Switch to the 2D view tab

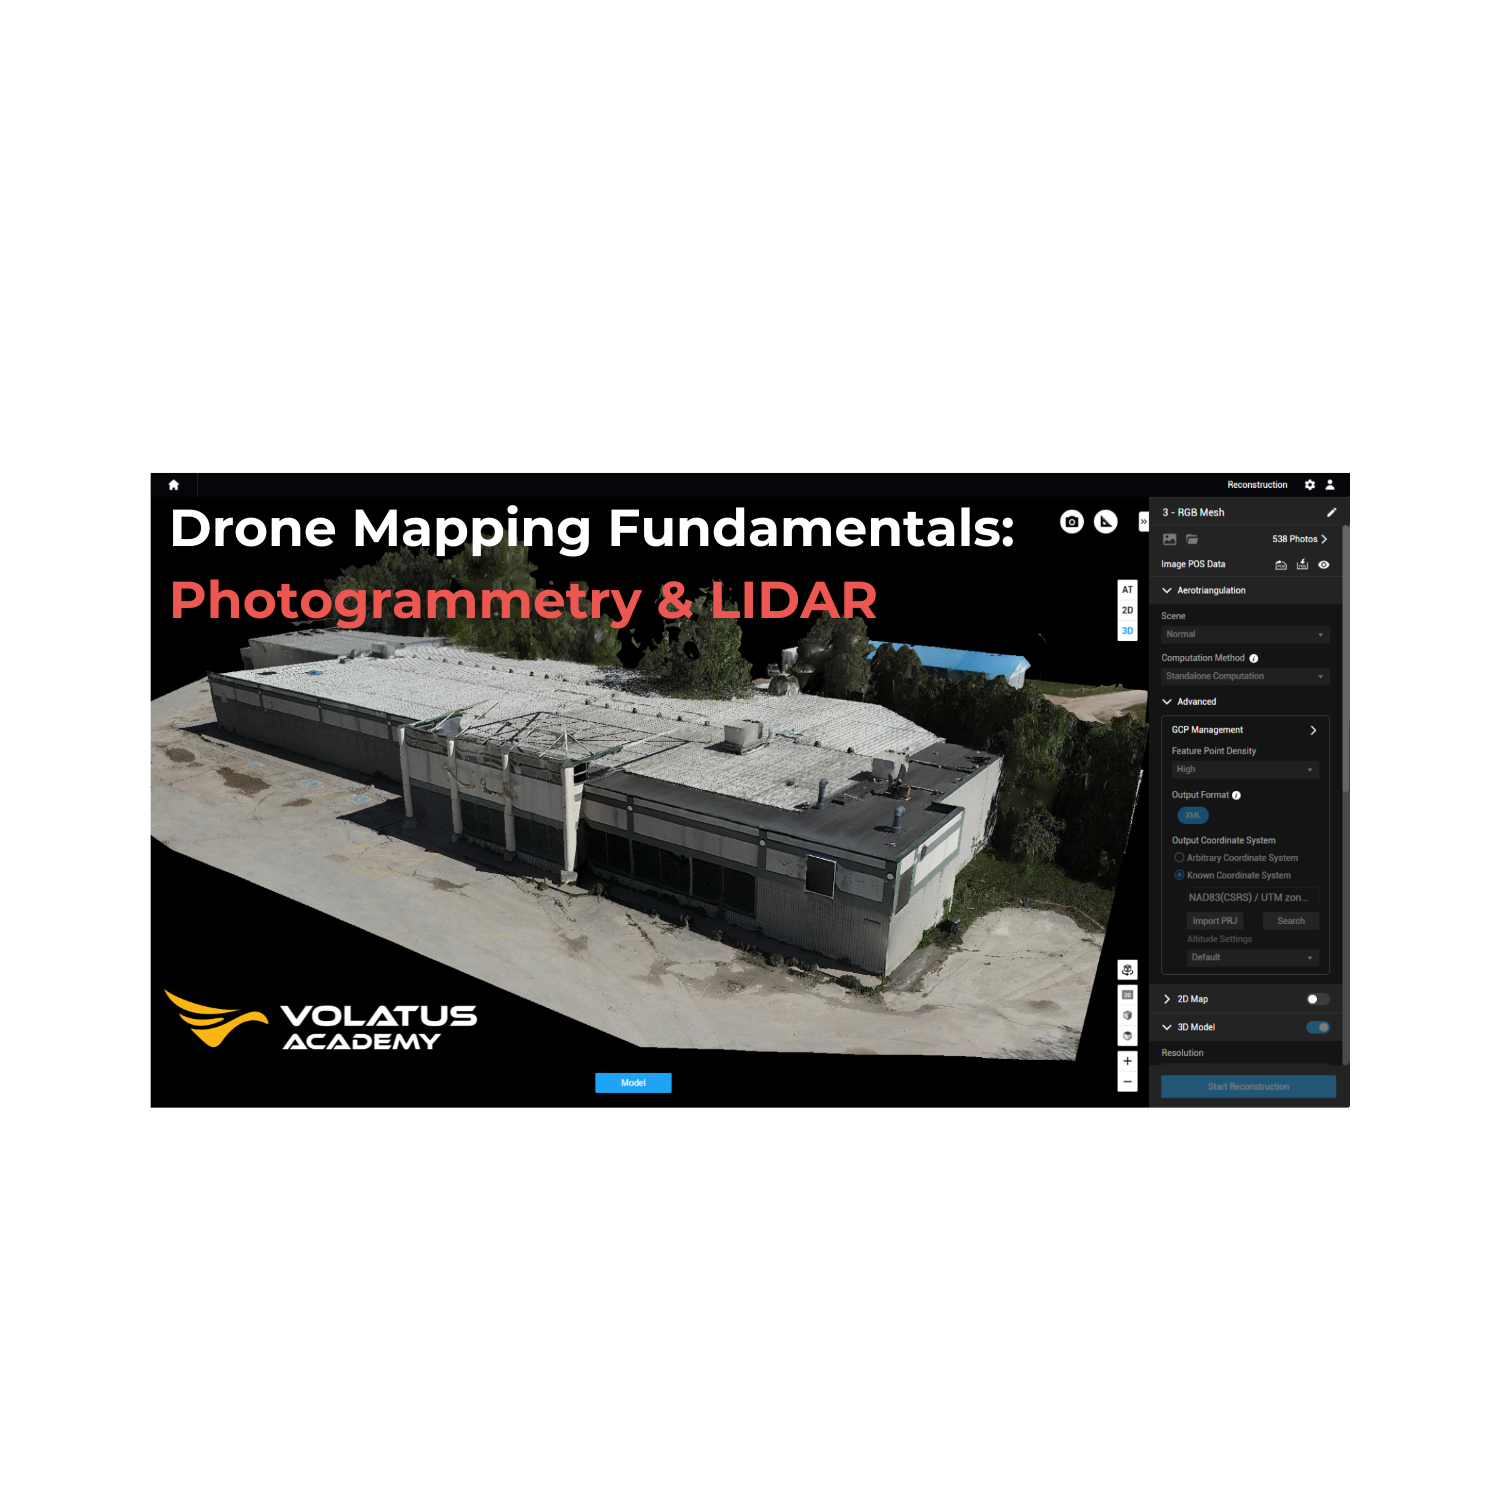click(x=1128, y=610)
